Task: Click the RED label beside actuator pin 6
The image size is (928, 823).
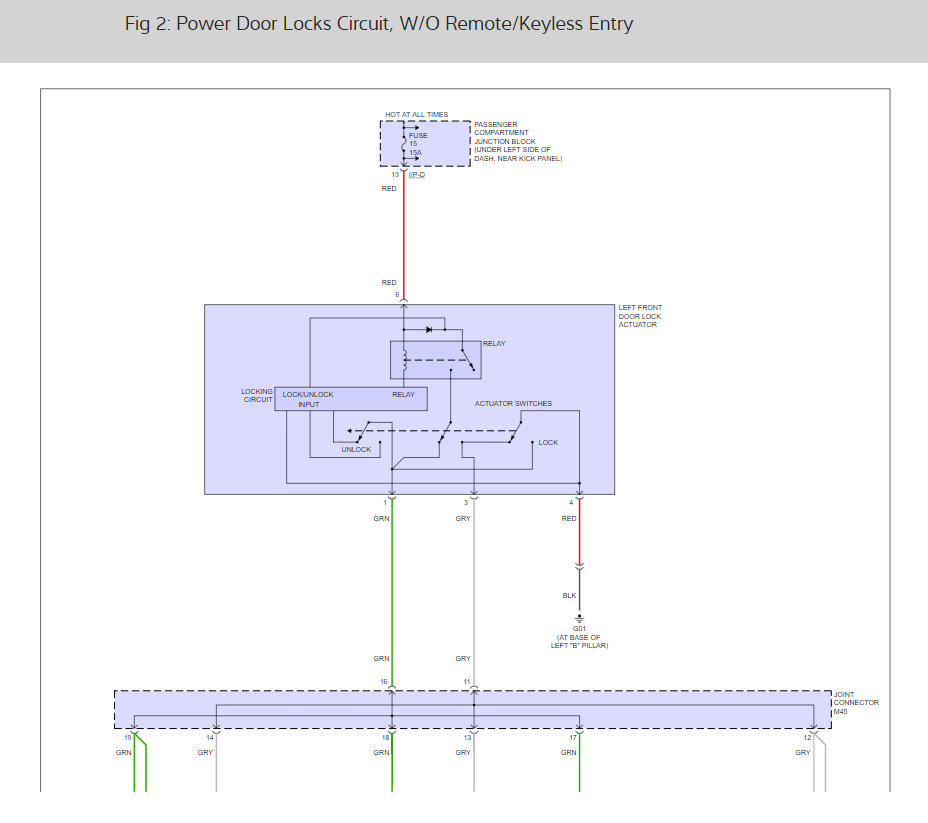Action: (389, 283)
